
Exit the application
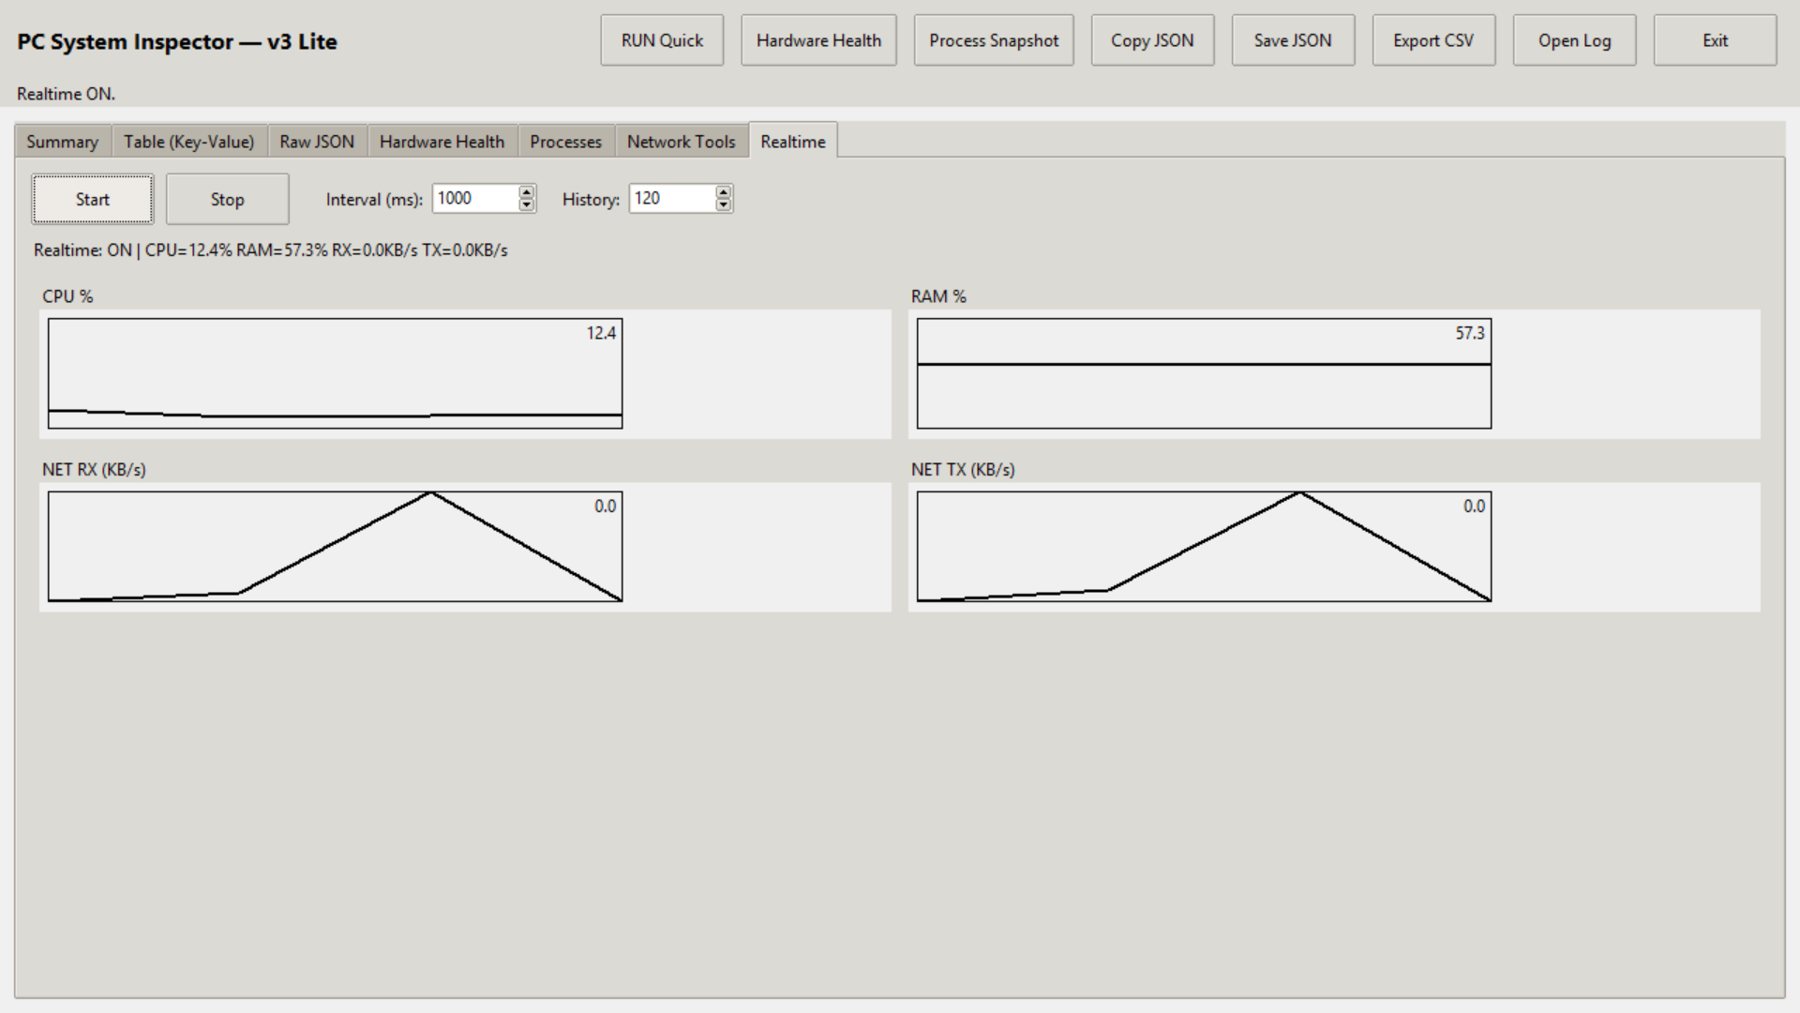click(1714, 41)
